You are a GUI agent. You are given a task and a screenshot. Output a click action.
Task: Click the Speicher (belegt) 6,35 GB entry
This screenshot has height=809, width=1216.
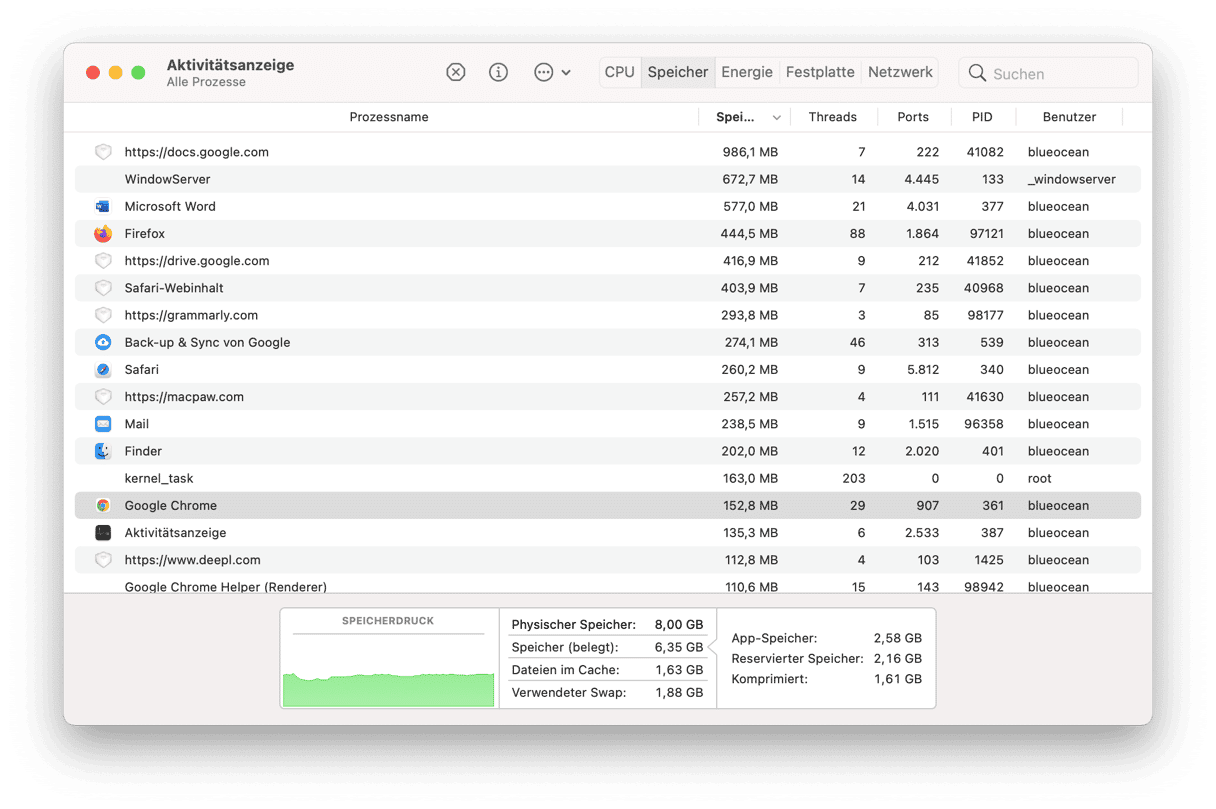(607, 647)
